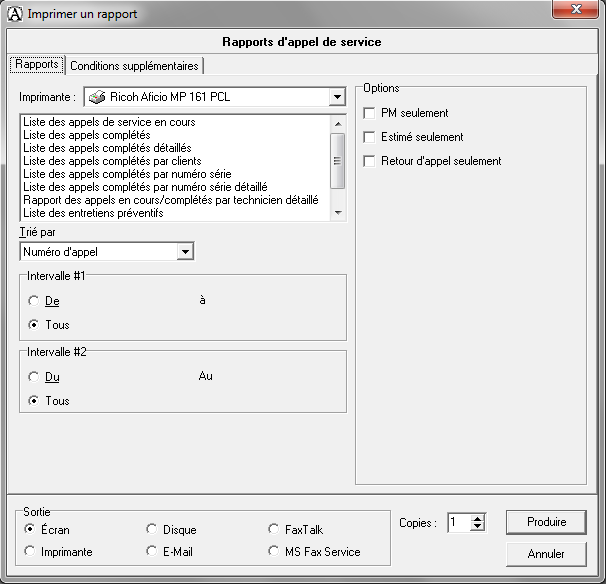Click the Annuler button

pos(546,554)
